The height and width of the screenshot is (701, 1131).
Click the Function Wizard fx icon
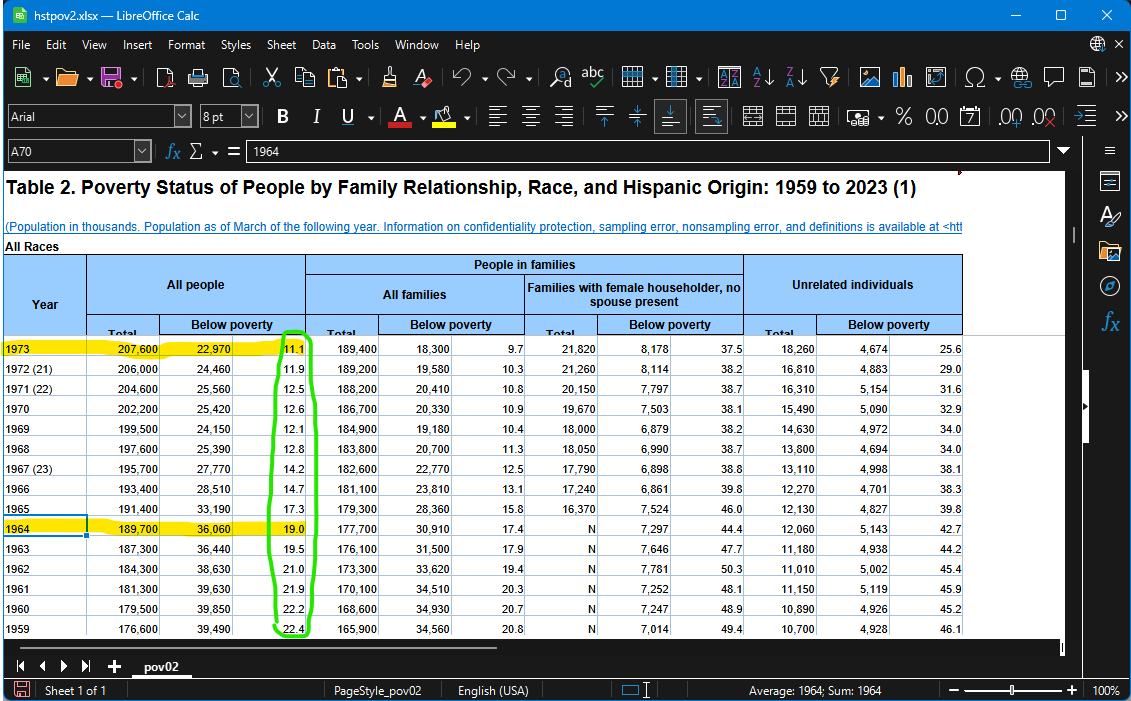click(x=173, y=151)
